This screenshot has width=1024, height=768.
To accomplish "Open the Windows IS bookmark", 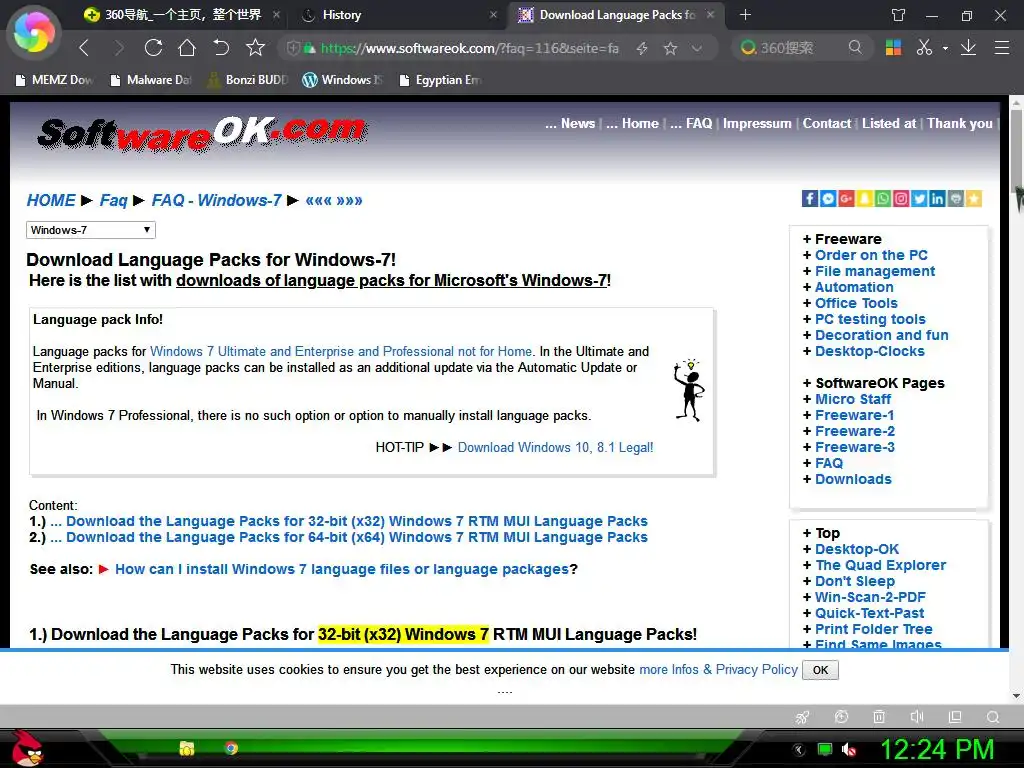I will coord(343,80).
